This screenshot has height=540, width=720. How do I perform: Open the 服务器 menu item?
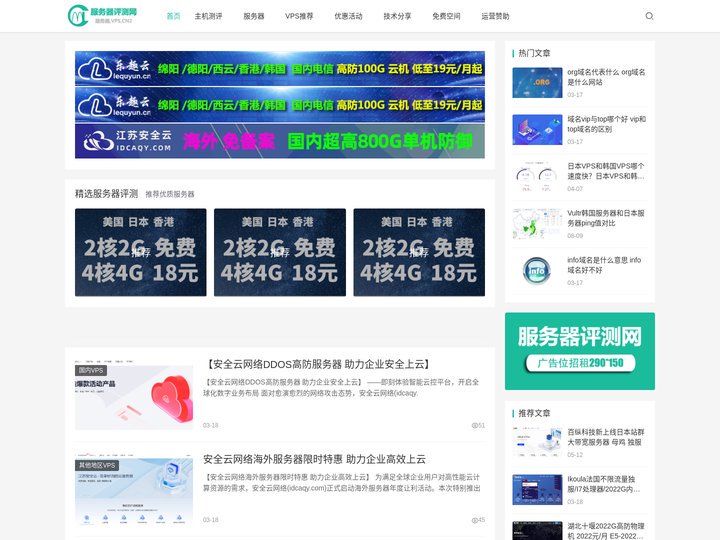coord(253,16)
